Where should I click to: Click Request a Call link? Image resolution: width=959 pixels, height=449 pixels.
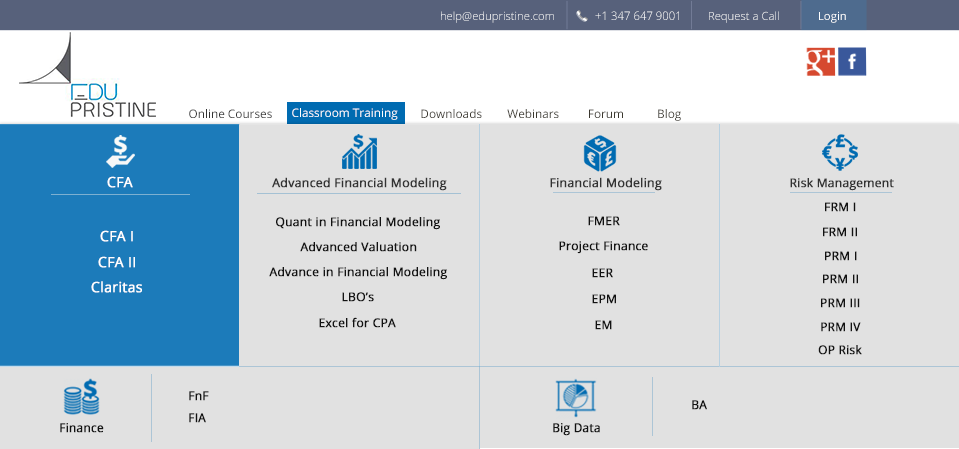click(744, 16)
